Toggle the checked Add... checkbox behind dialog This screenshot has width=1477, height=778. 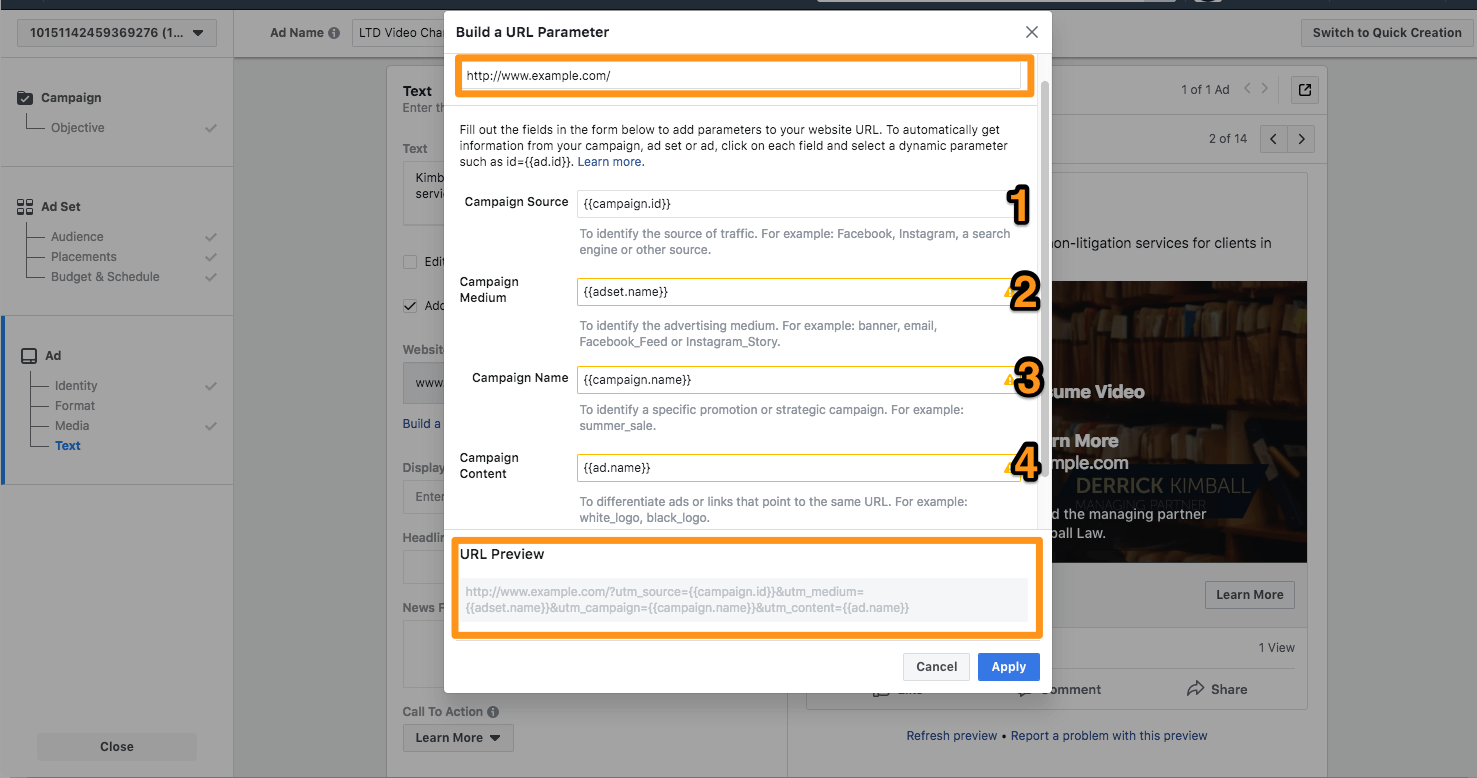click(x=410, y=306)
